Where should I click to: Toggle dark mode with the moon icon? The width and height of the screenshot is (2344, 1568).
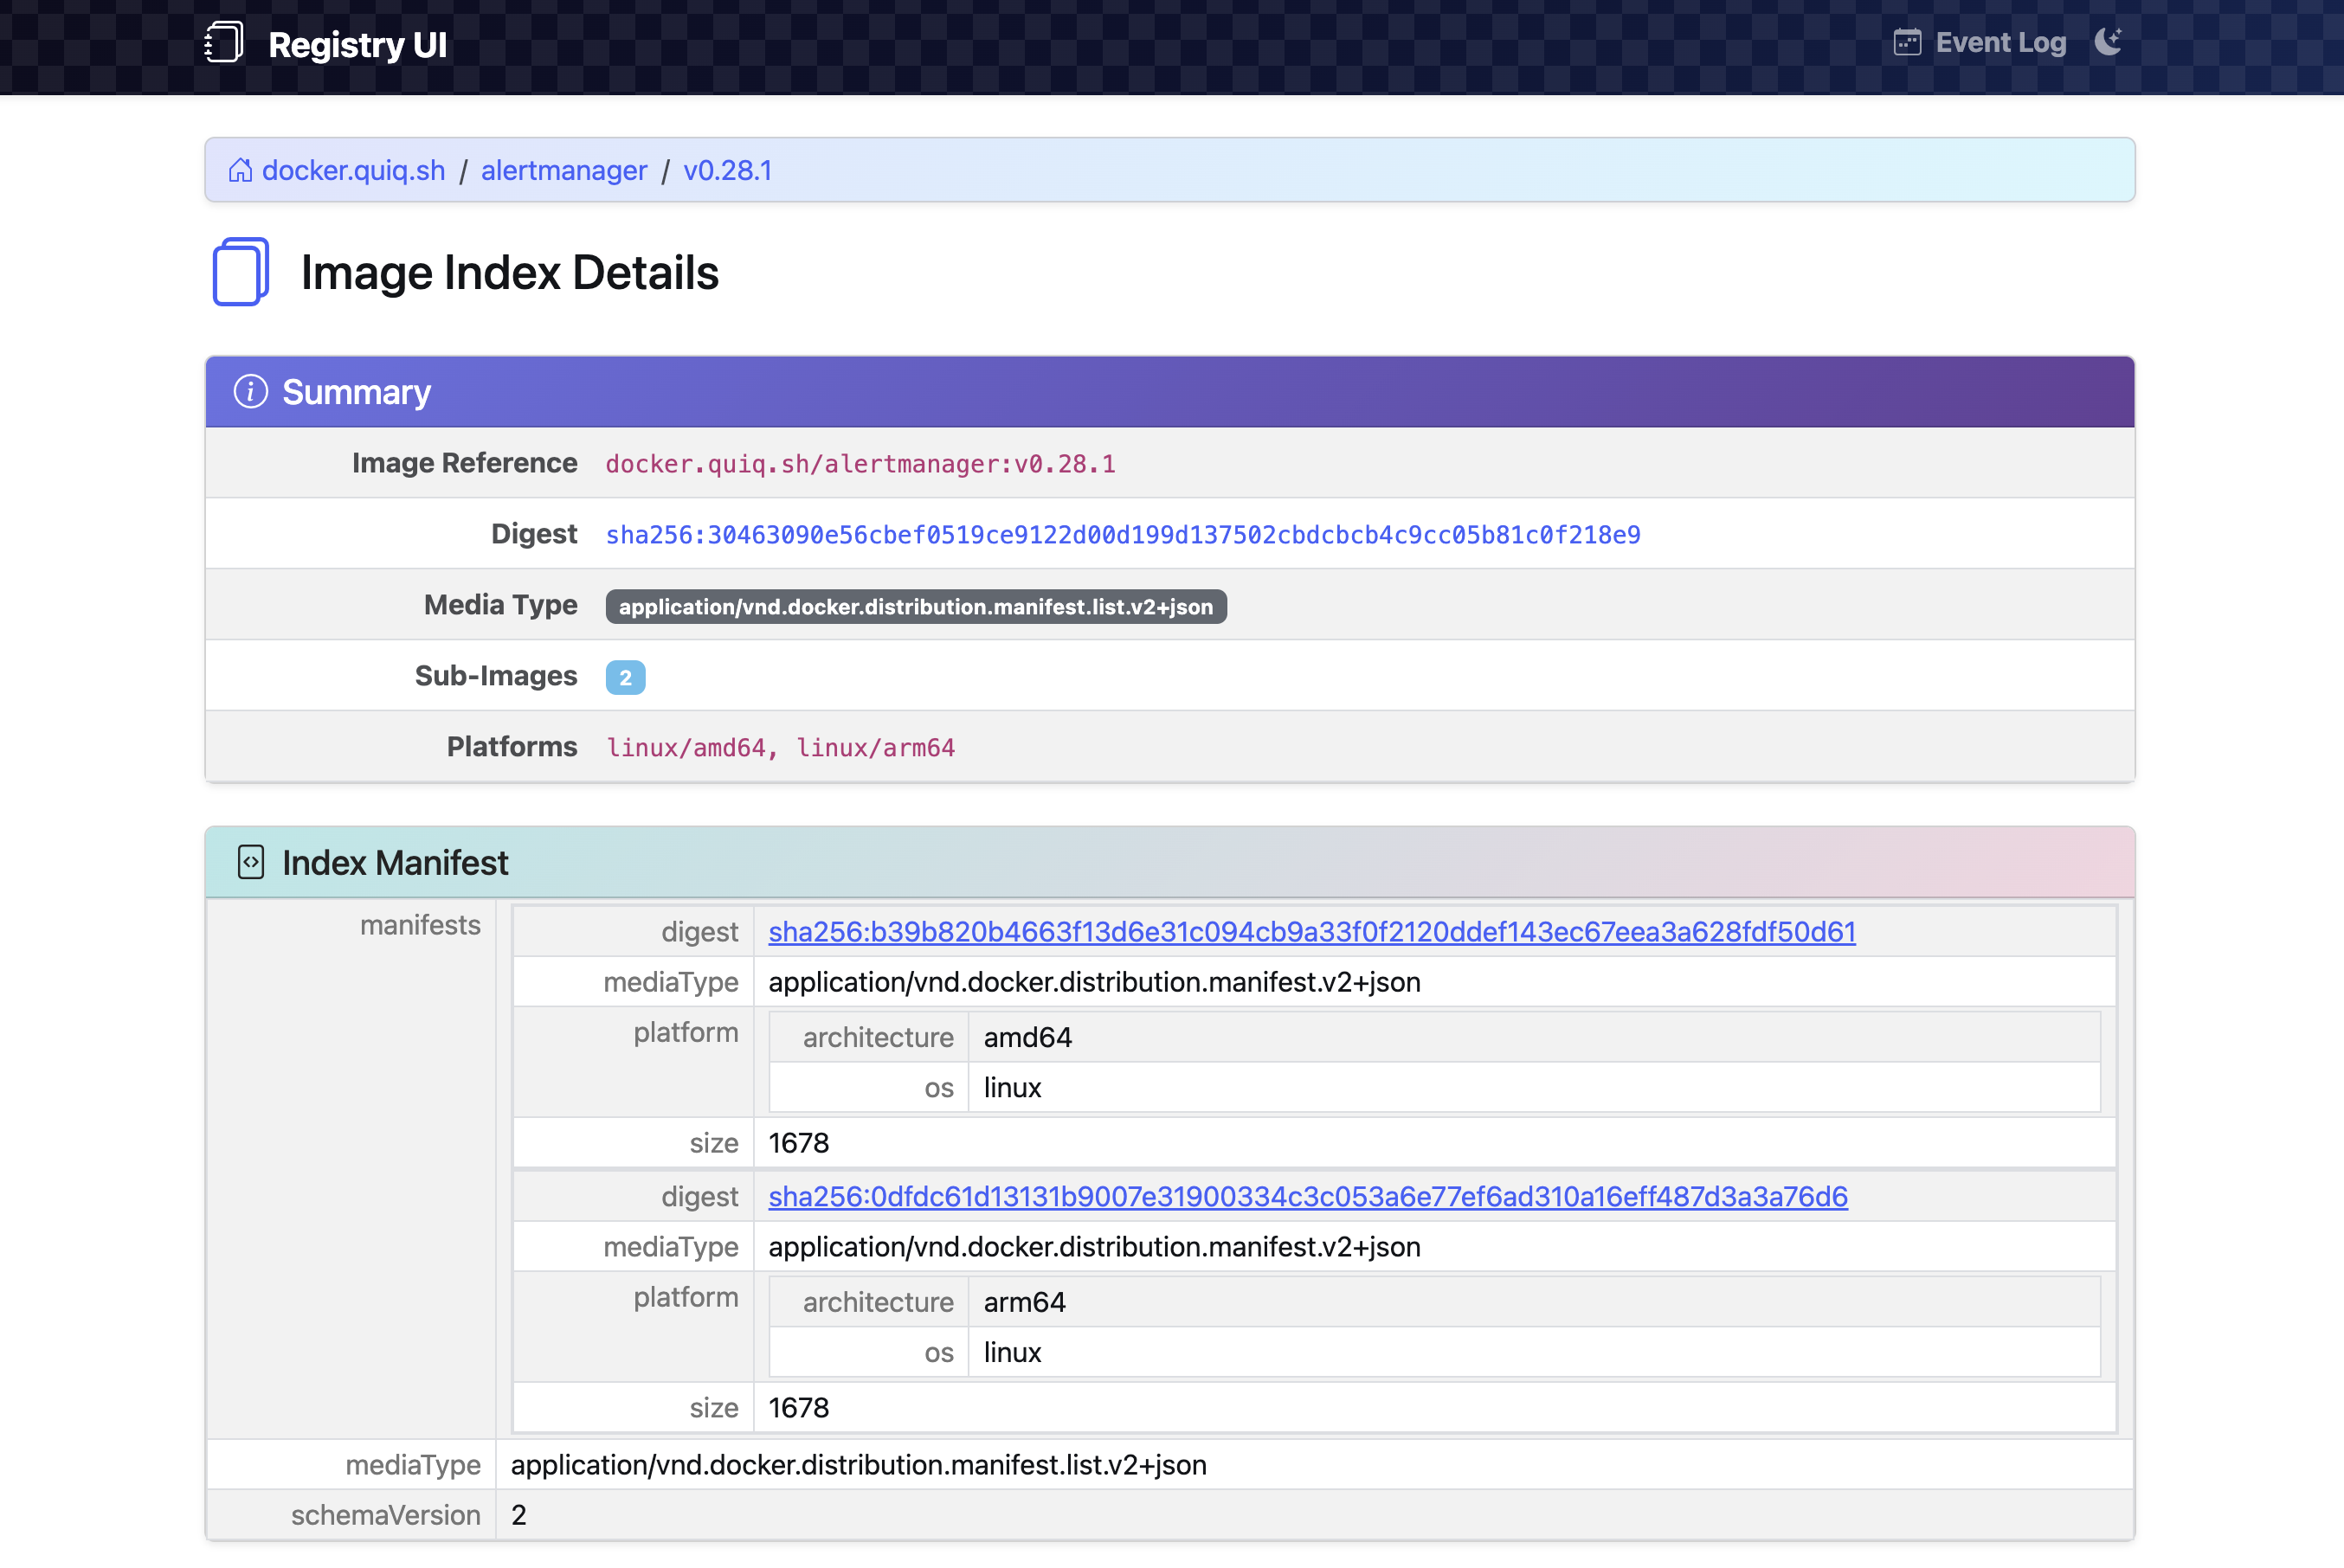(x=2108, y=42)
